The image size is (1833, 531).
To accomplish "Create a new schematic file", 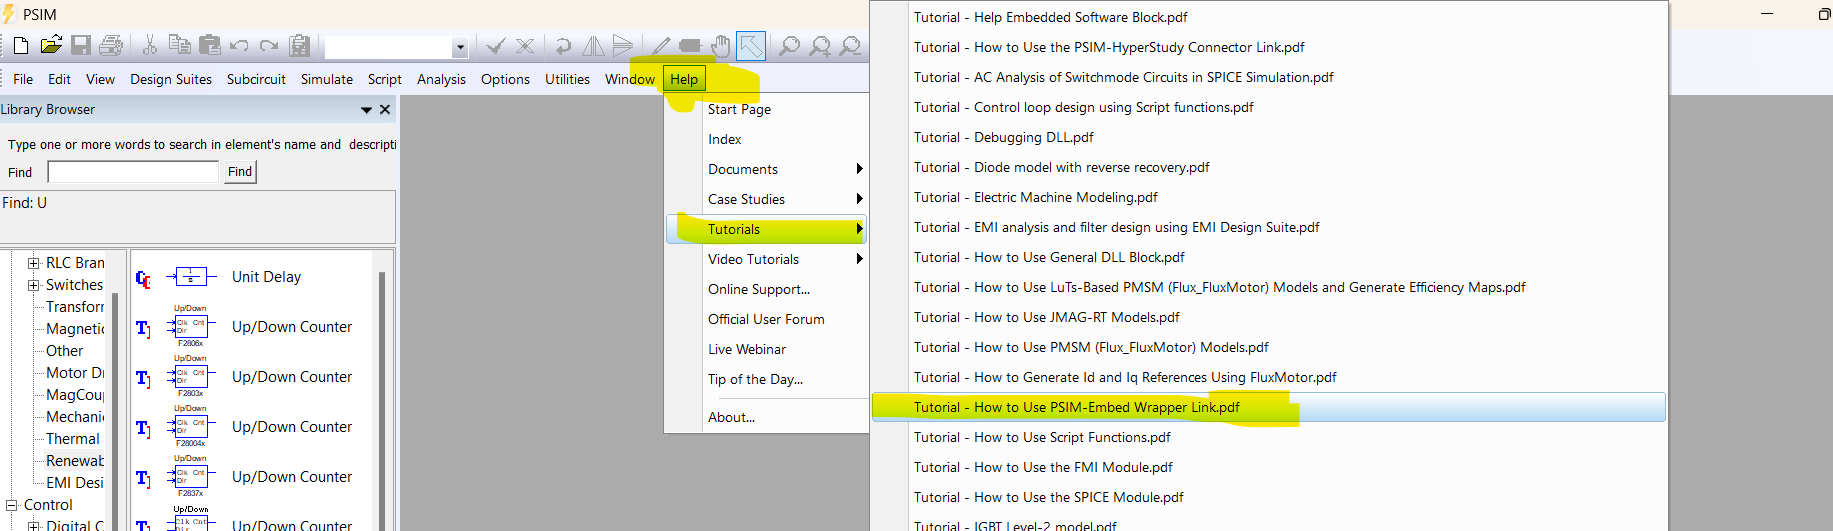I will coord(20,45).
